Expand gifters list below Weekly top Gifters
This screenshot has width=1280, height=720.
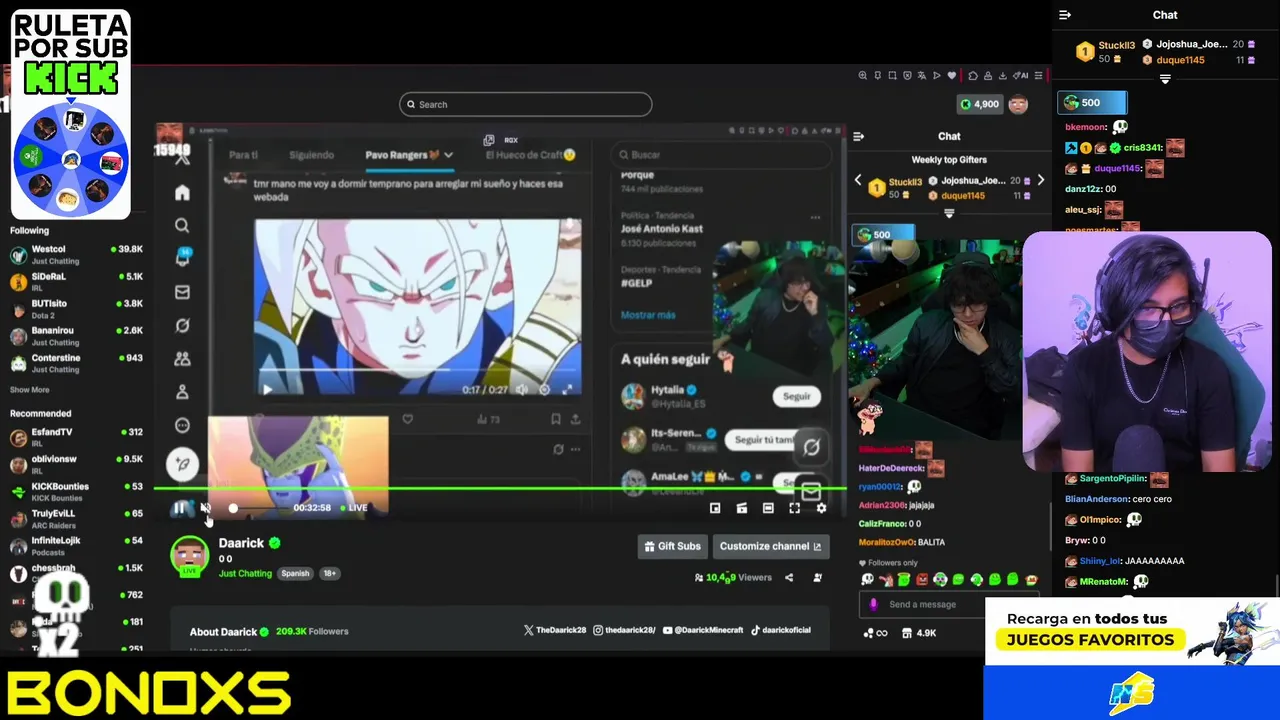(x=949, y=213)
